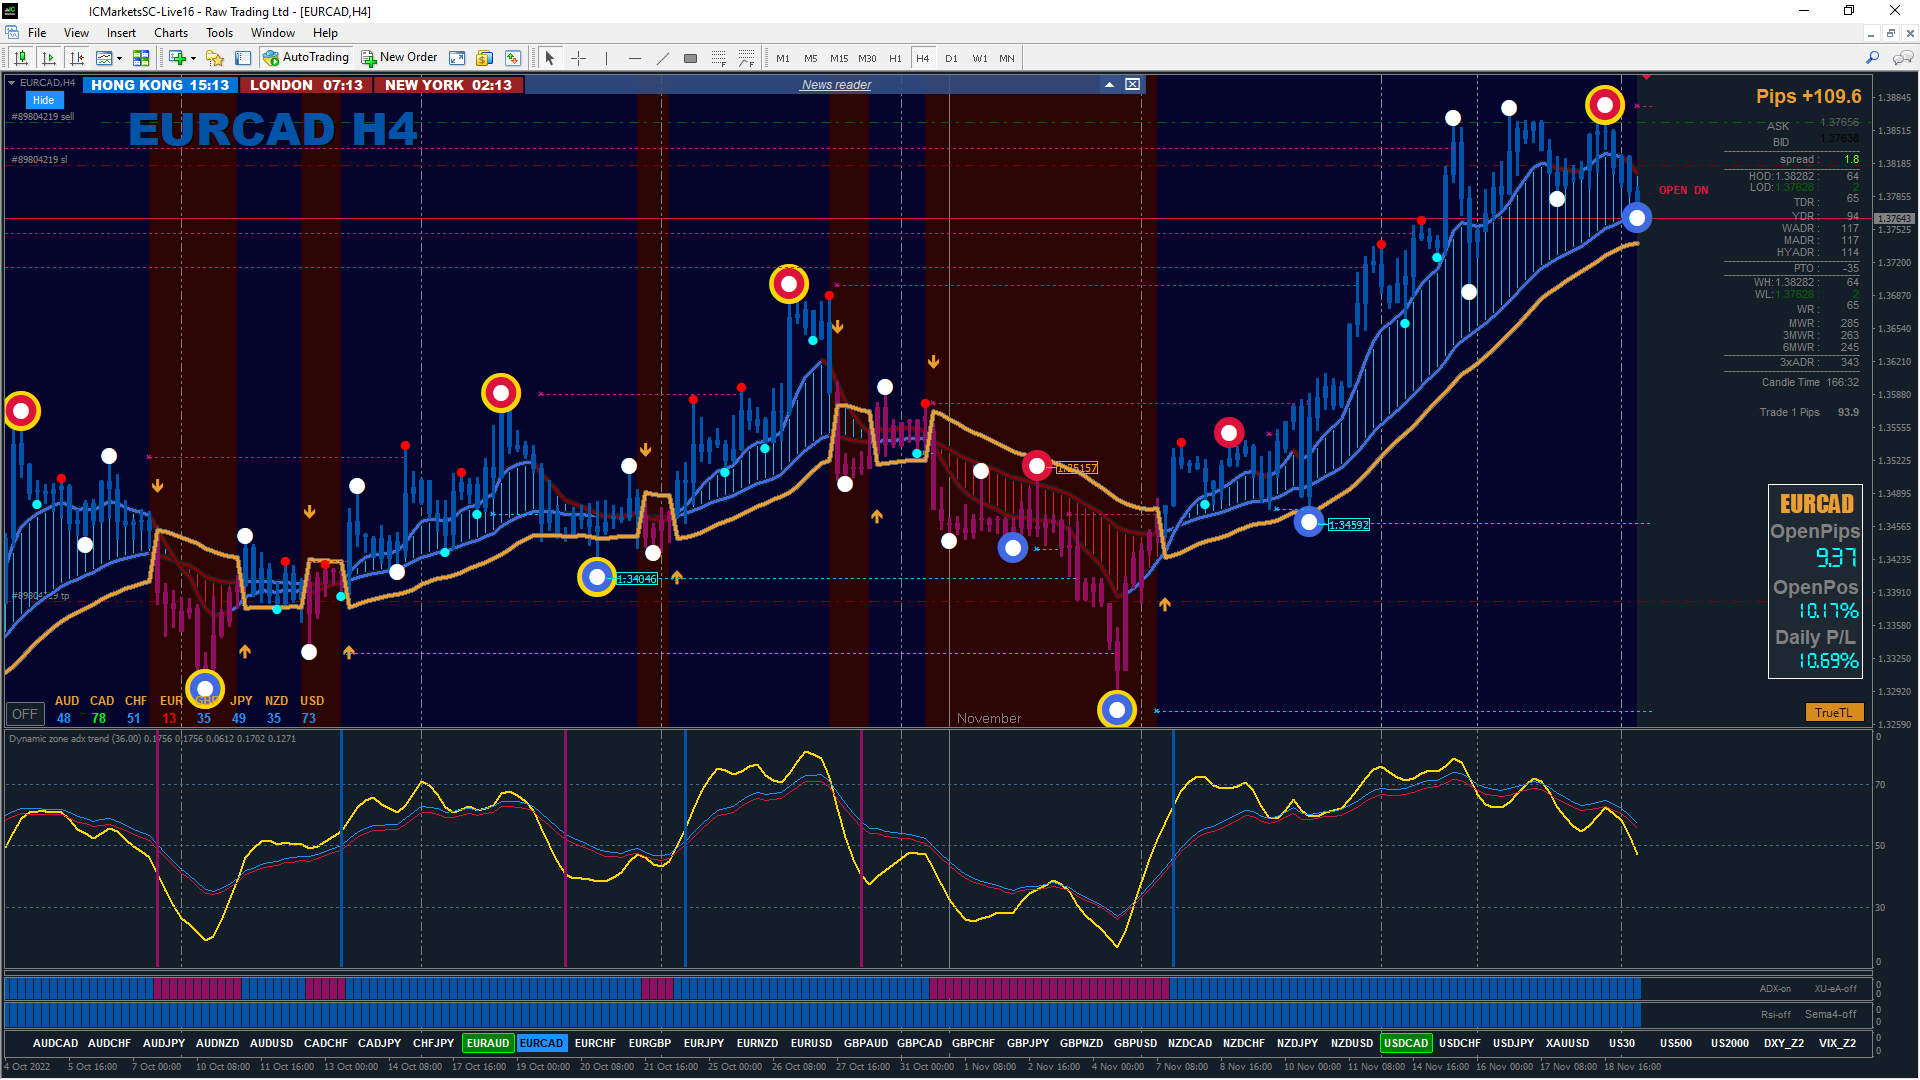This screenshot has width=1920, height=1080.
Task: Collapse the News reader panel arrow
Action: tap(1109, 85)
